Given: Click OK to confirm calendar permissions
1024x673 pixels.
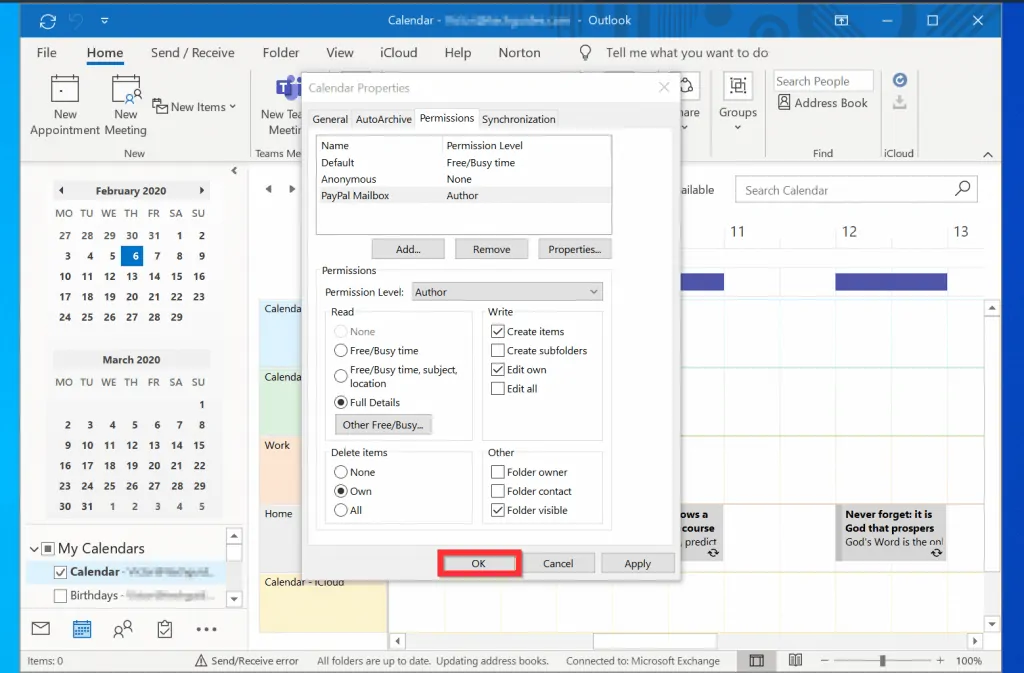Looking at the screenshot, I should pos(479,564).
